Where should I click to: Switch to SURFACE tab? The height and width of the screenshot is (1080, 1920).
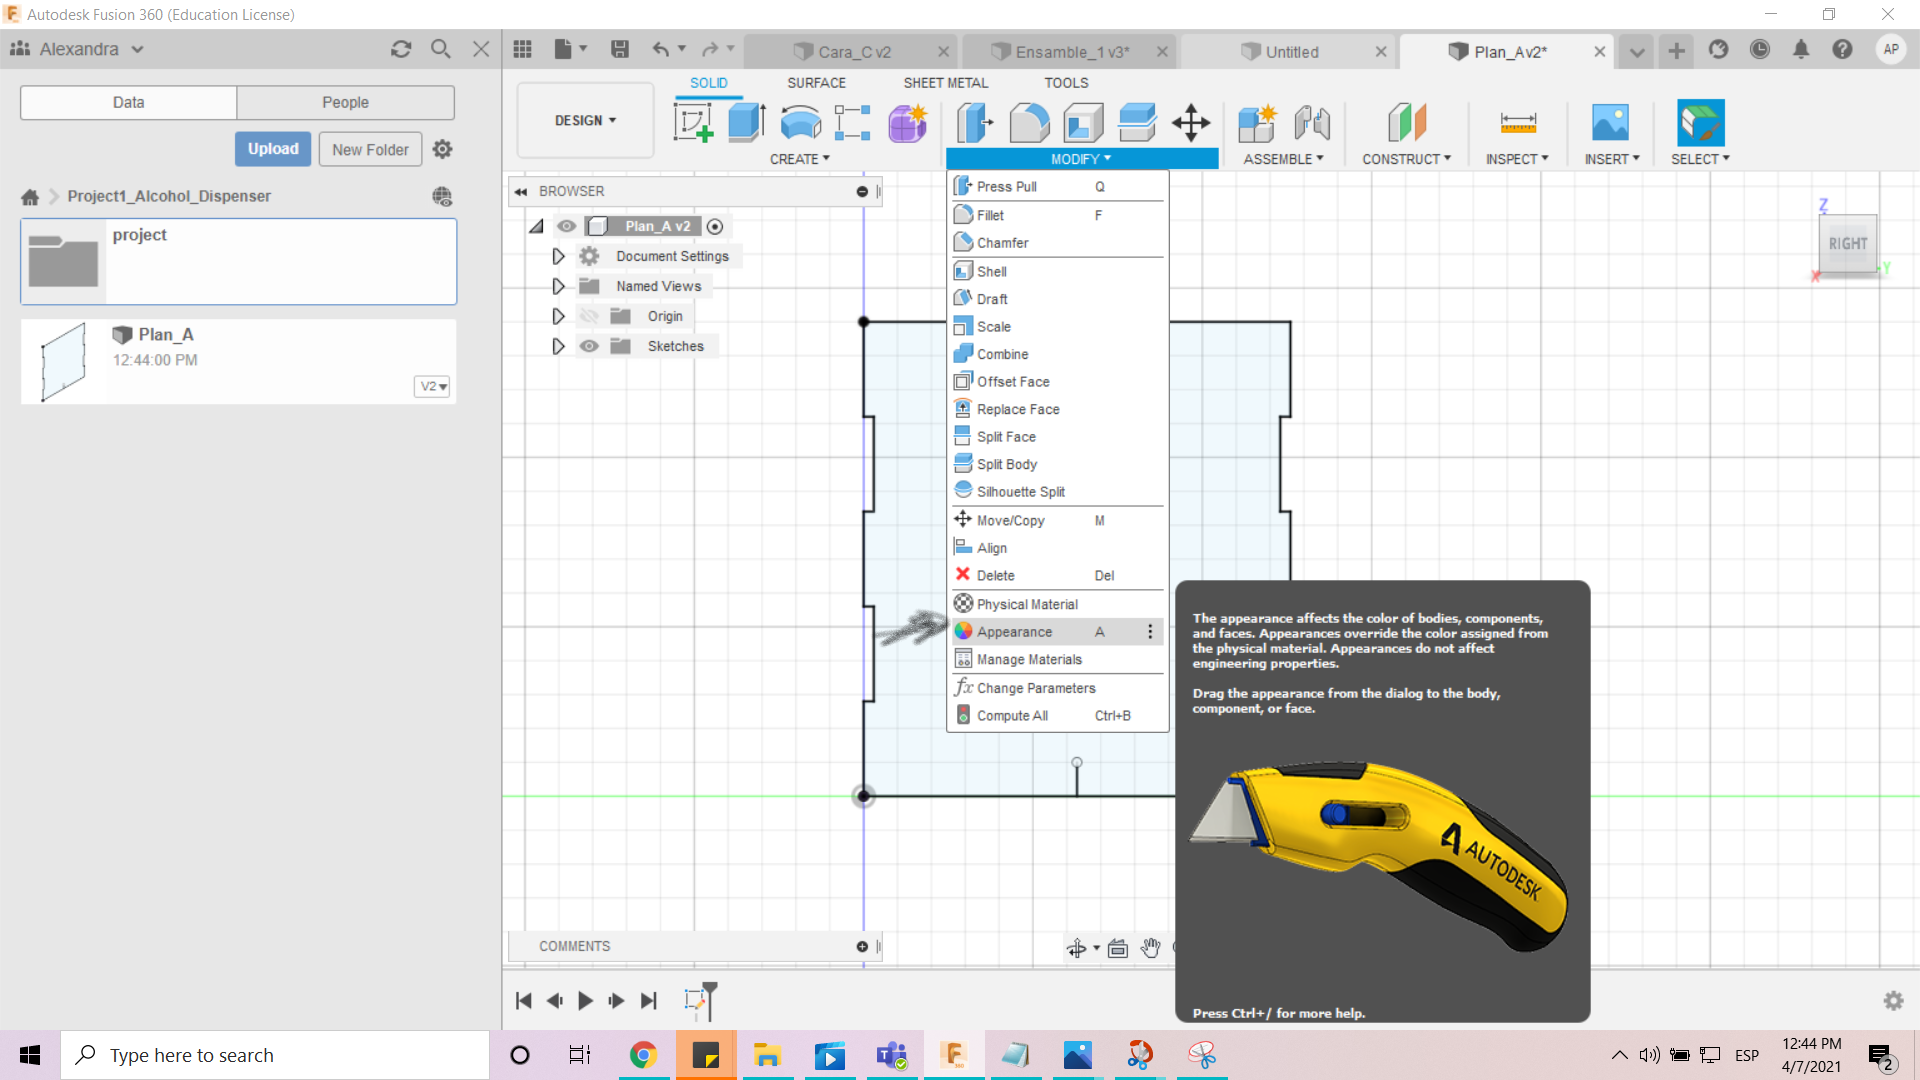818,82
